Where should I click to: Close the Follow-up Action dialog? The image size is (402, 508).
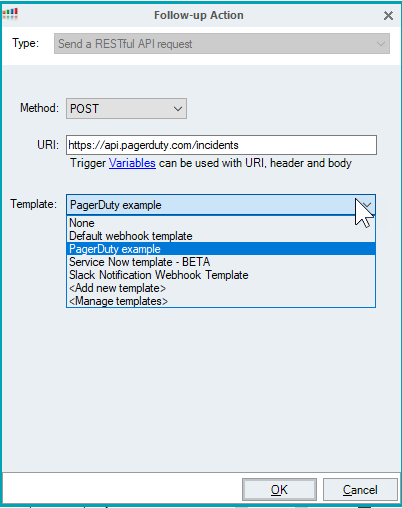click(x=388, y=16)
